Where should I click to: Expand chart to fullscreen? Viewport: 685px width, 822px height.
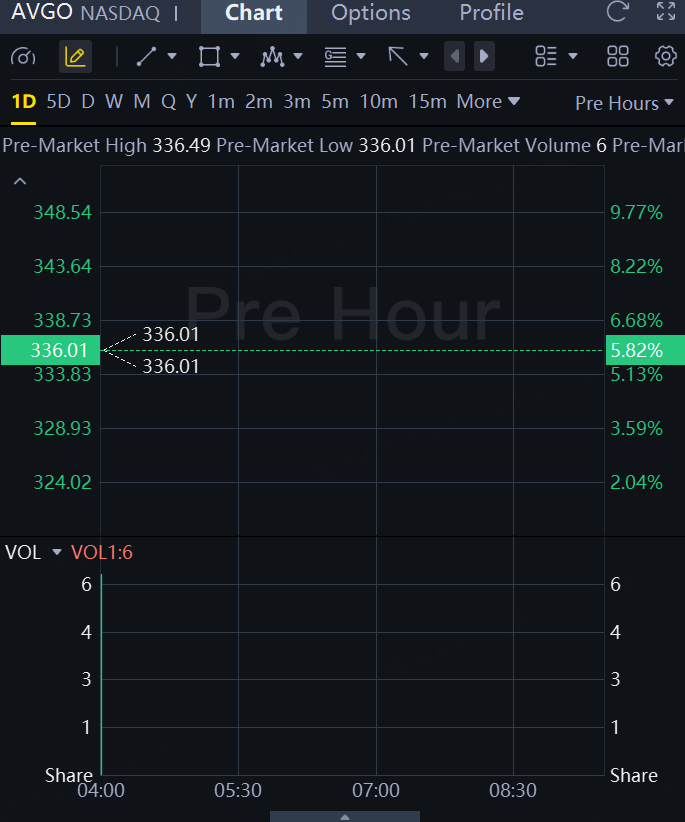tap(665, 13)
